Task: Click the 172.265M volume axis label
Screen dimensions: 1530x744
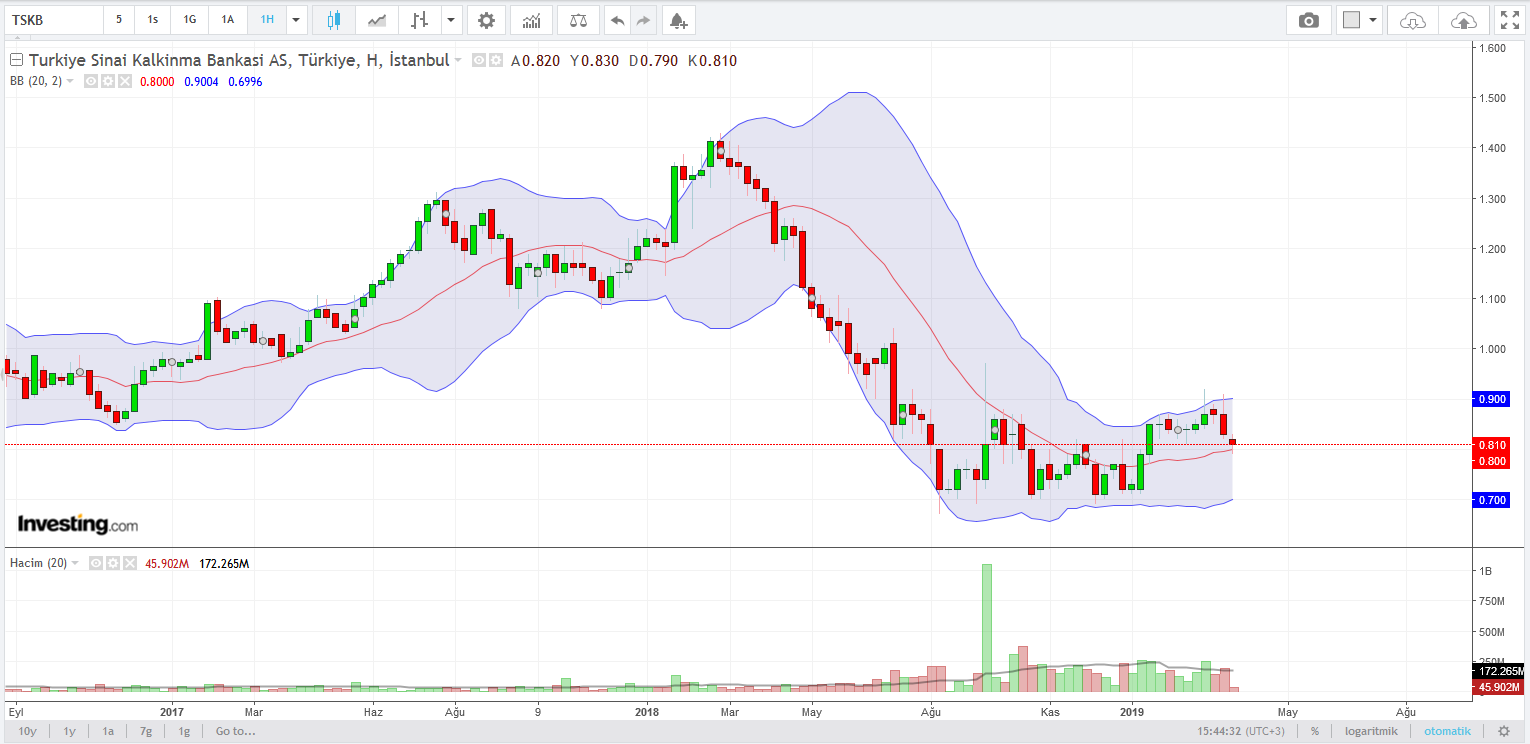Action: click(x=1500, y=671)
